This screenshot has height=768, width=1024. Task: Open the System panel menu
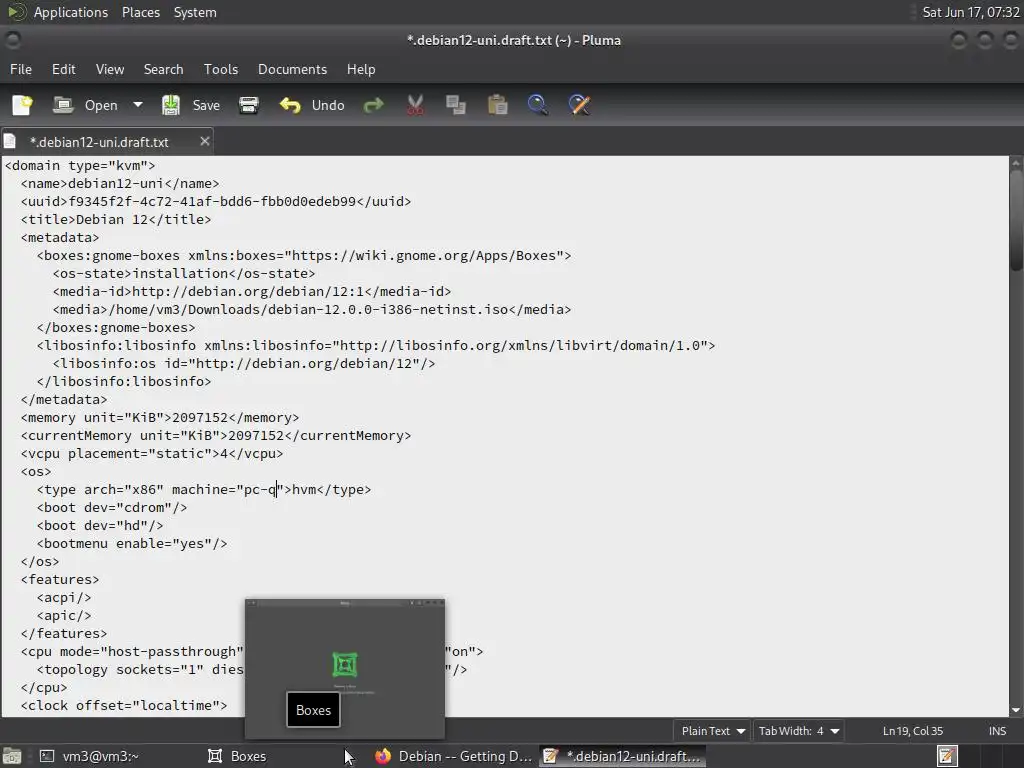point(195,12)
